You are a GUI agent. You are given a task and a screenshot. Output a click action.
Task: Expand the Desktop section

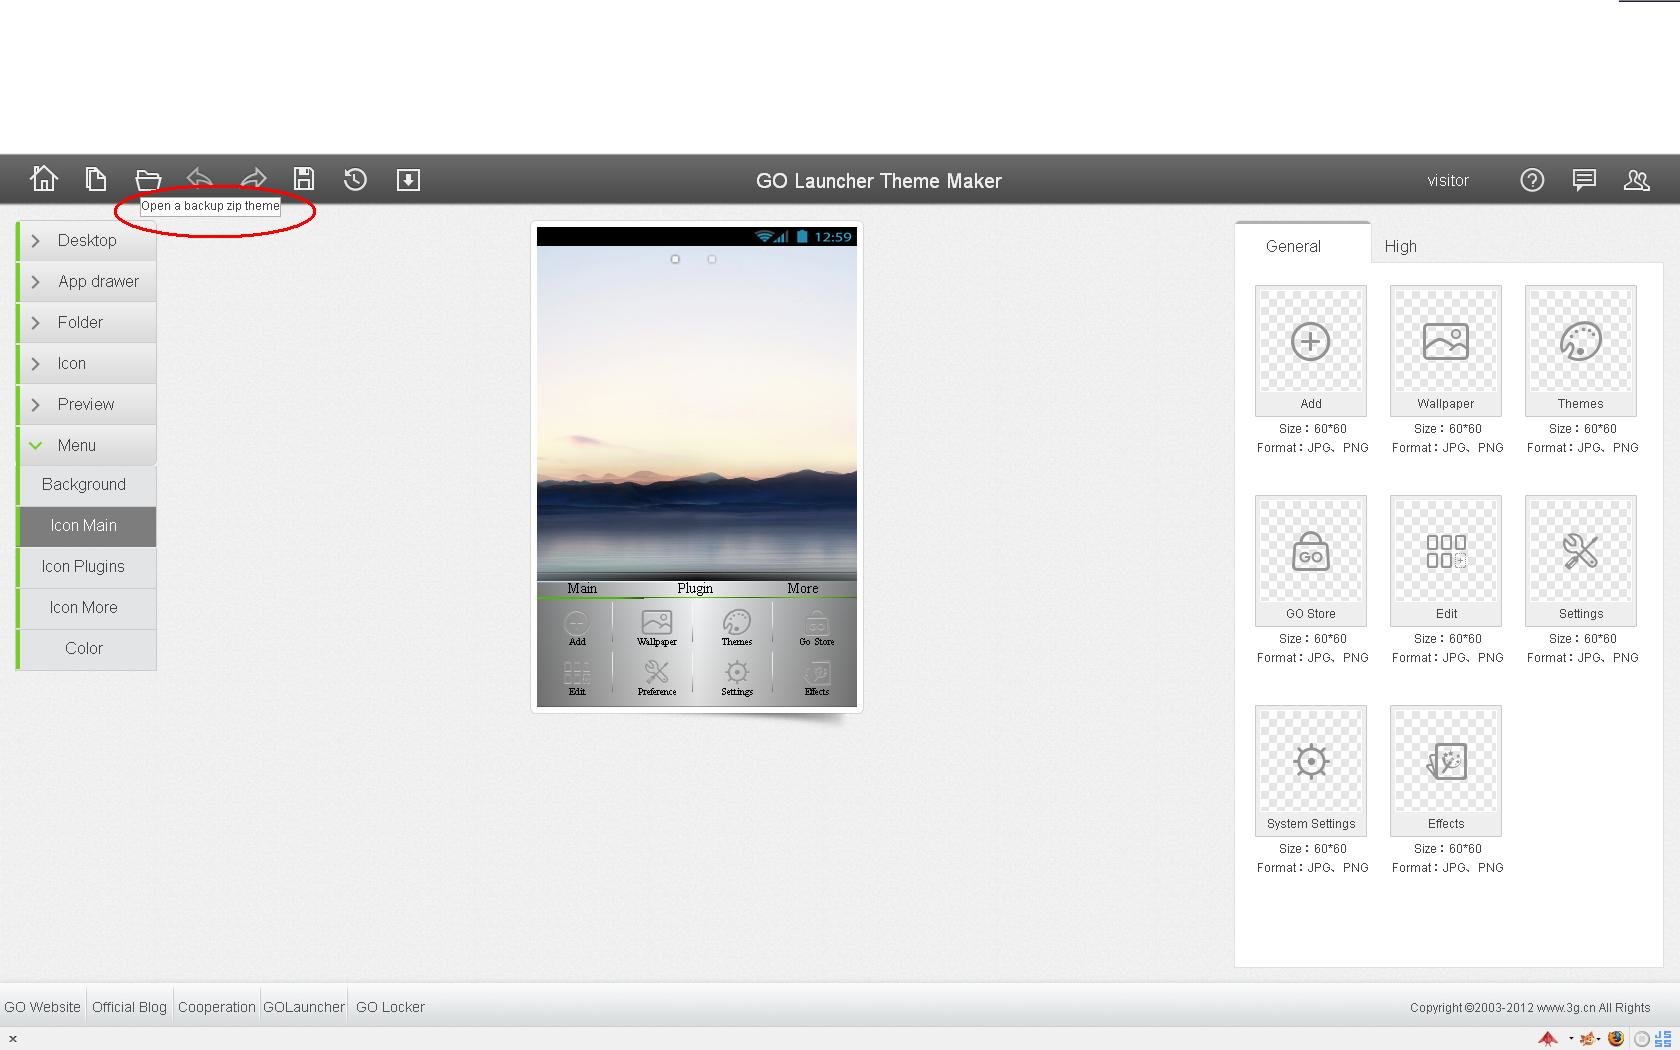point(87,241)
